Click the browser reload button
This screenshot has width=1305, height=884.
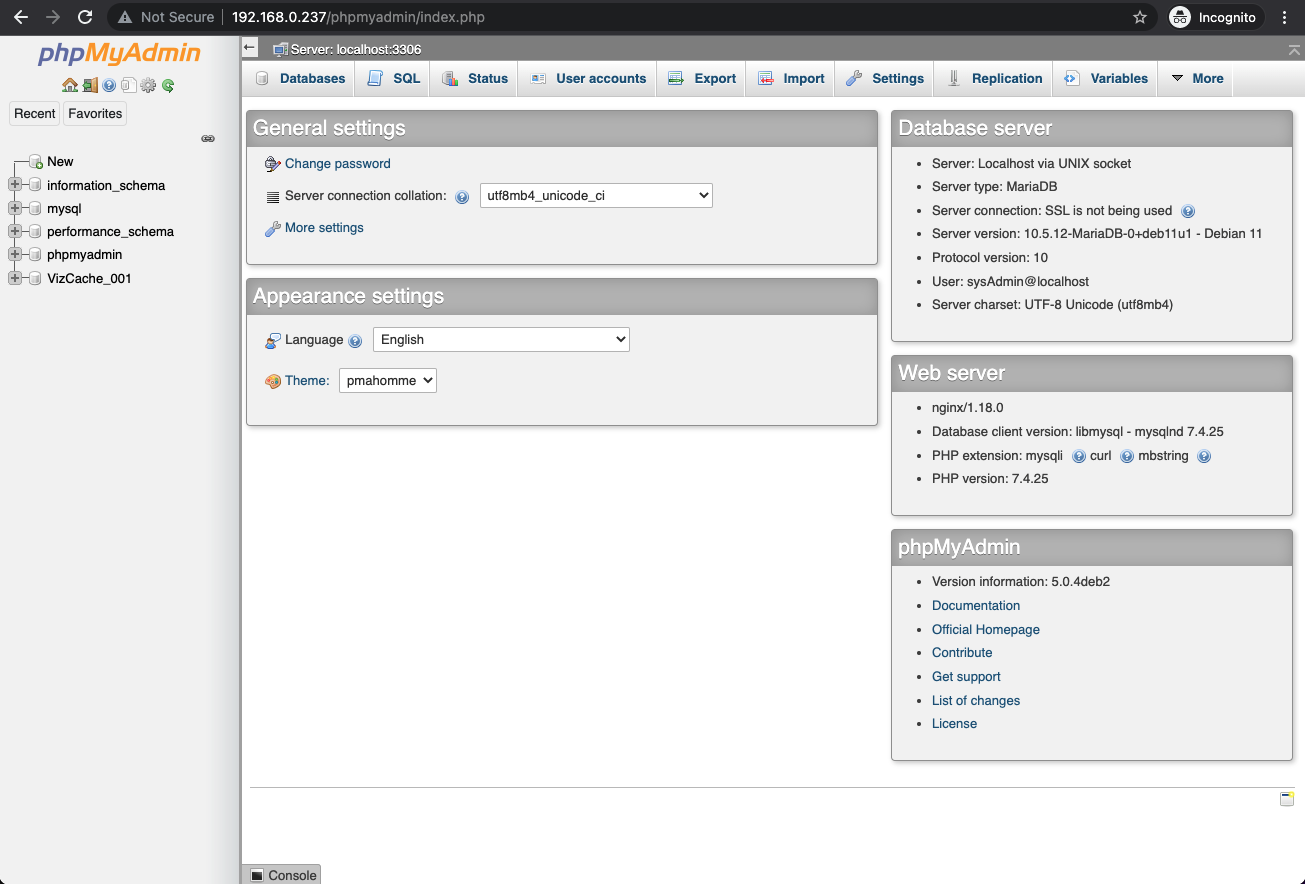(85, 17)
